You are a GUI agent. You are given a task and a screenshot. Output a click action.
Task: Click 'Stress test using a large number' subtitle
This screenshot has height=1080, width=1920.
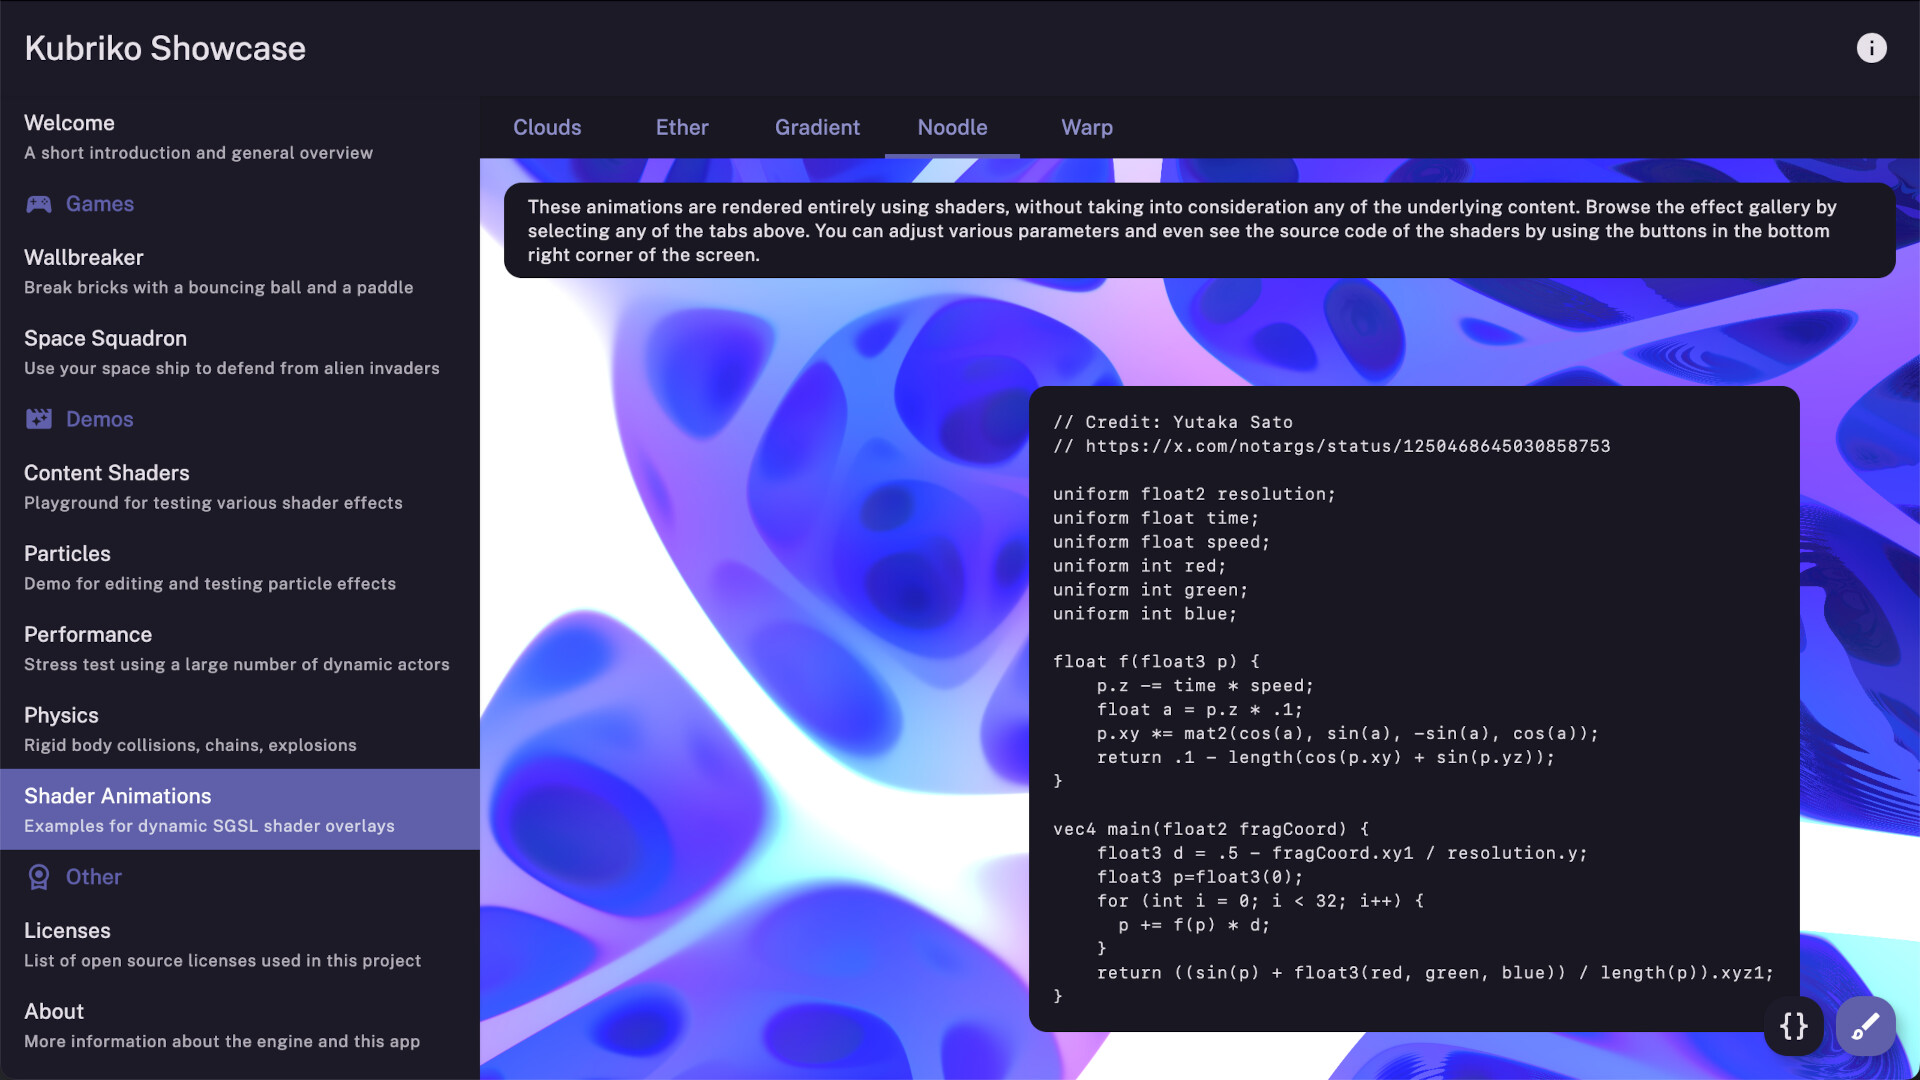coord(237,665)
